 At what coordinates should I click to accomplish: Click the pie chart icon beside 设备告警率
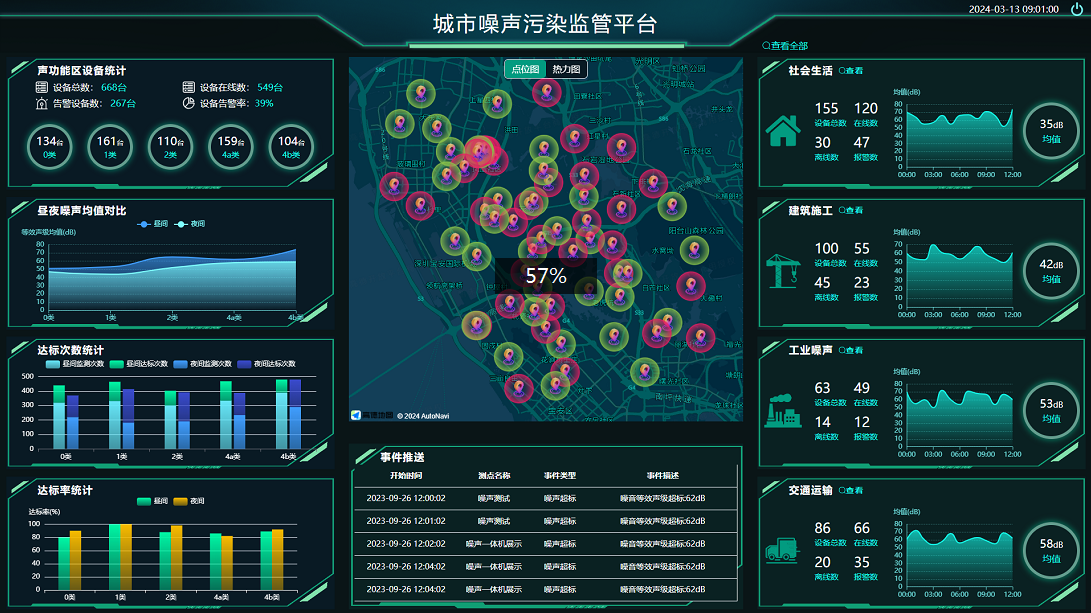click(189, 103)
